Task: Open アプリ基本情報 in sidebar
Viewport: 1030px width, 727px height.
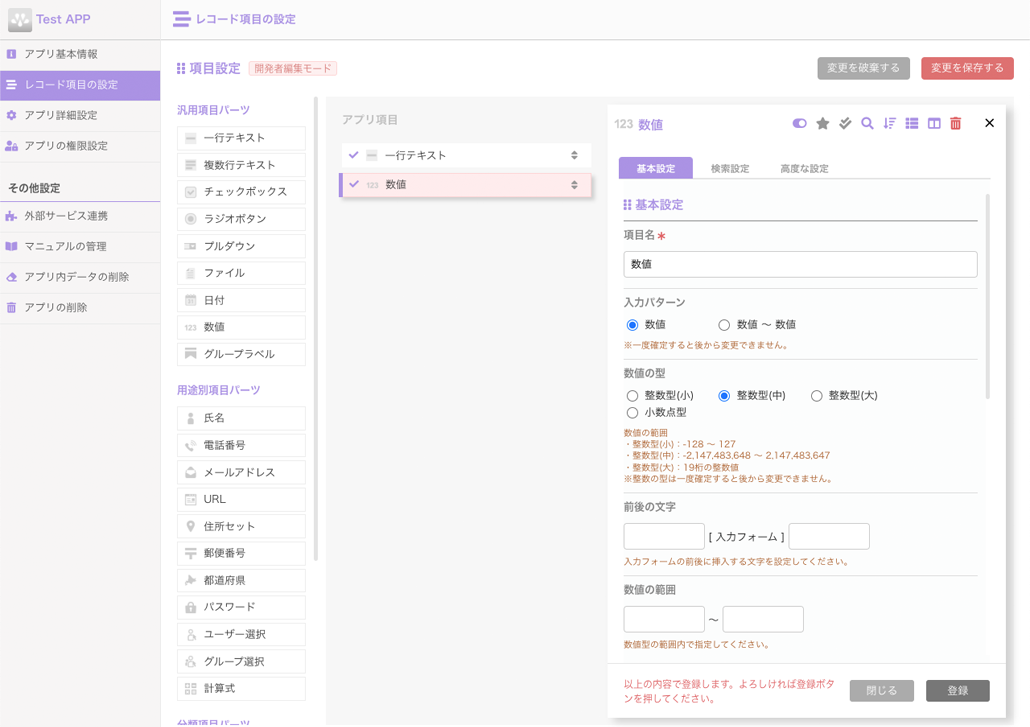Action: pos(80,55)
